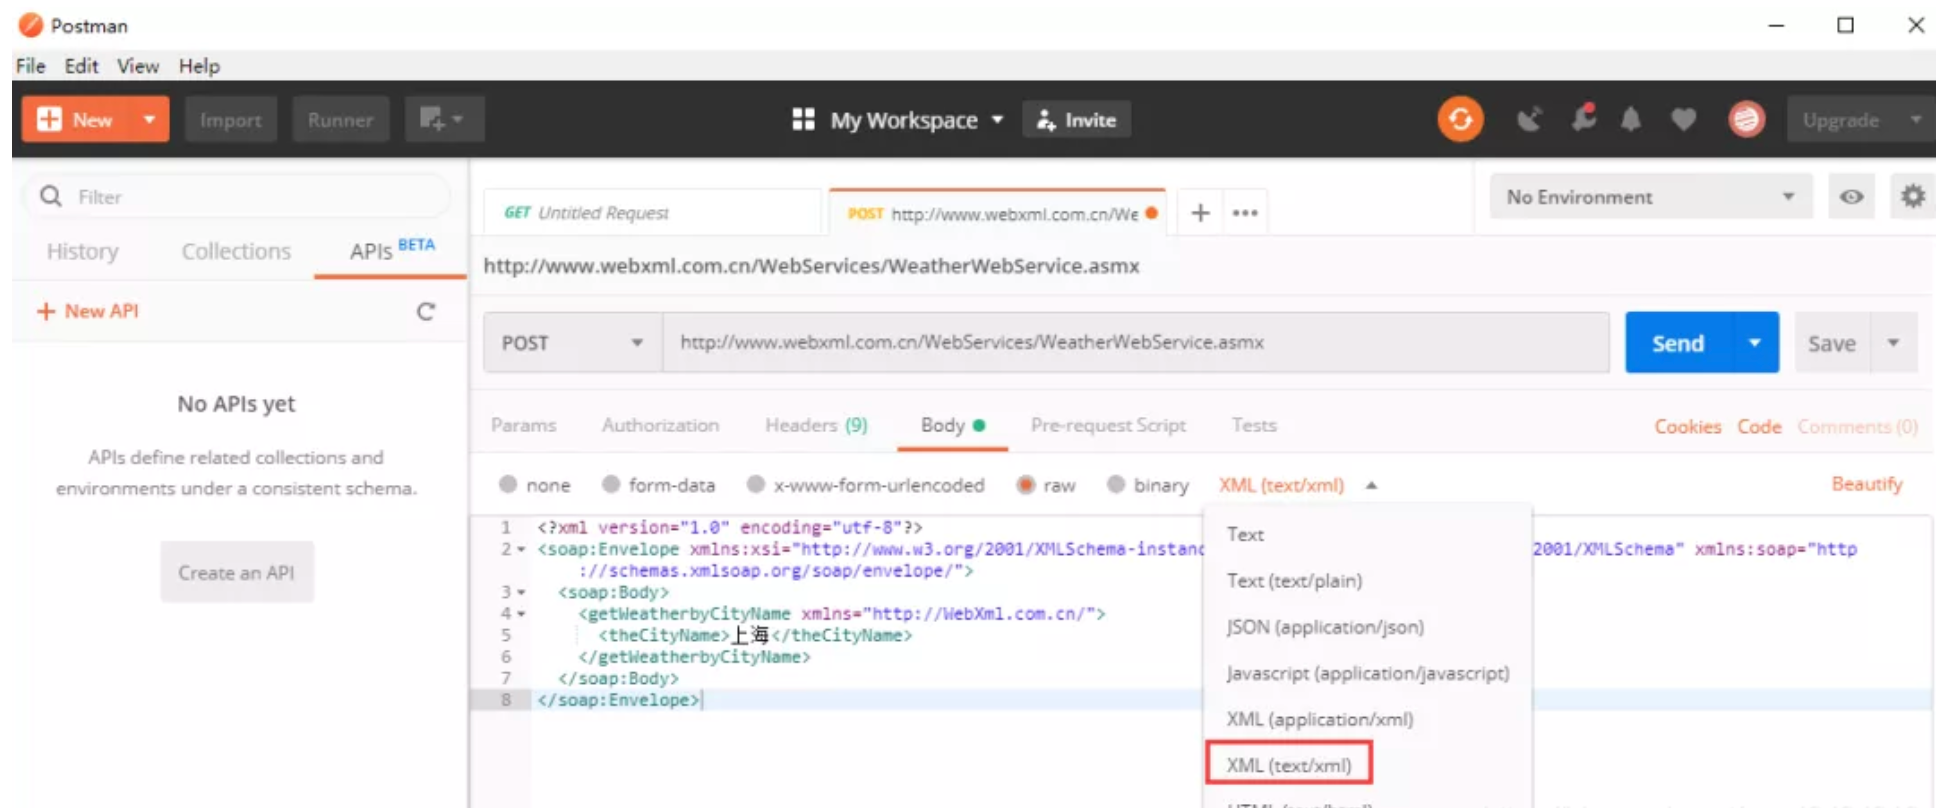Click the filter search magnifier icon
Viewport: 1942px width, 808px height.
(51, 196)
